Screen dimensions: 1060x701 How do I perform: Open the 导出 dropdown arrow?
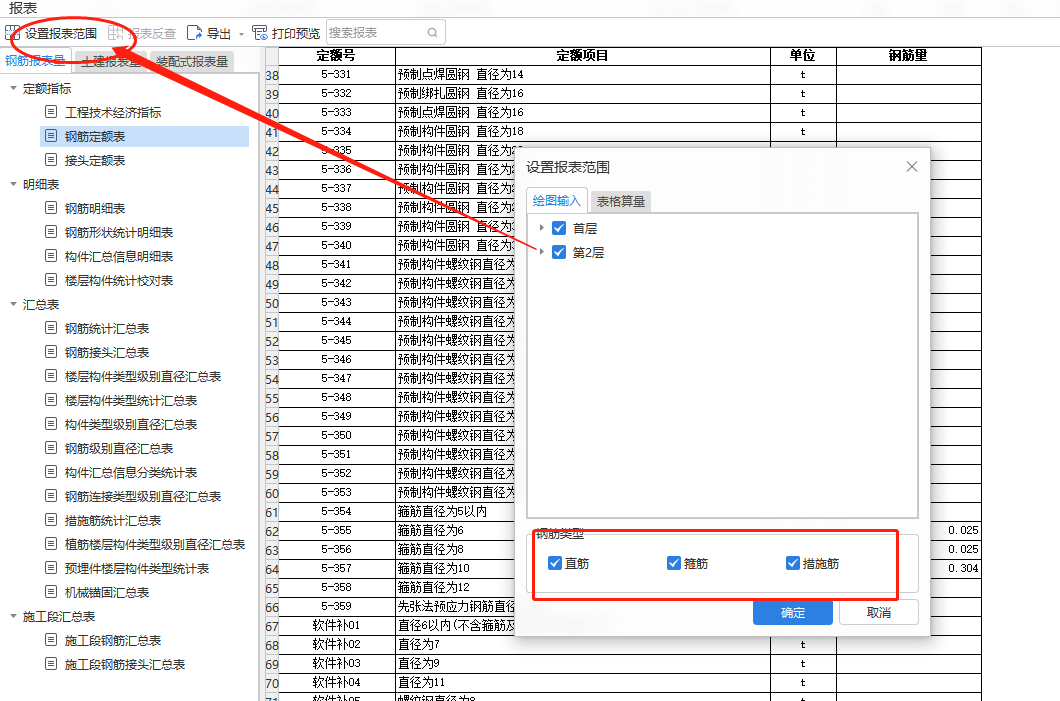pos(241,34)
